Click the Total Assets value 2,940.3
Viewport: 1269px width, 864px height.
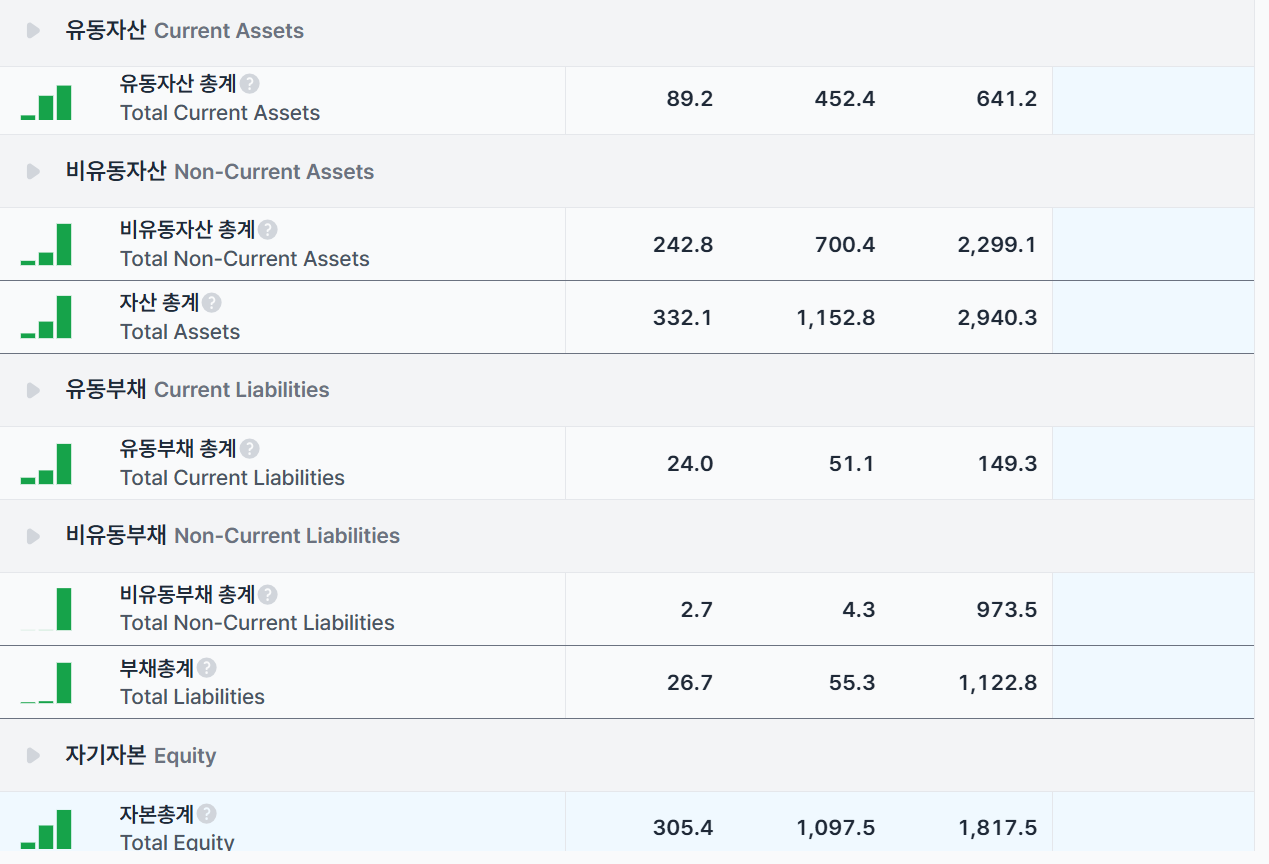click(997, 318)
